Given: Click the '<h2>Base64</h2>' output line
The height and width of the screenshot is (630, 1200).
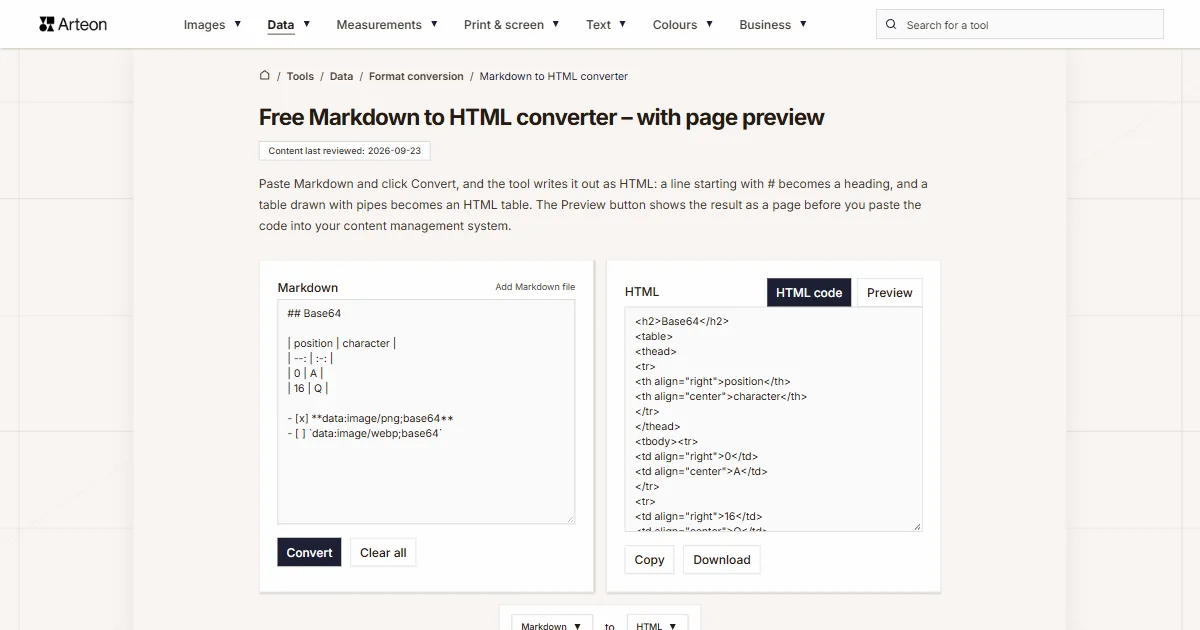Looking at the screenshot, I should tap(682, 321).
